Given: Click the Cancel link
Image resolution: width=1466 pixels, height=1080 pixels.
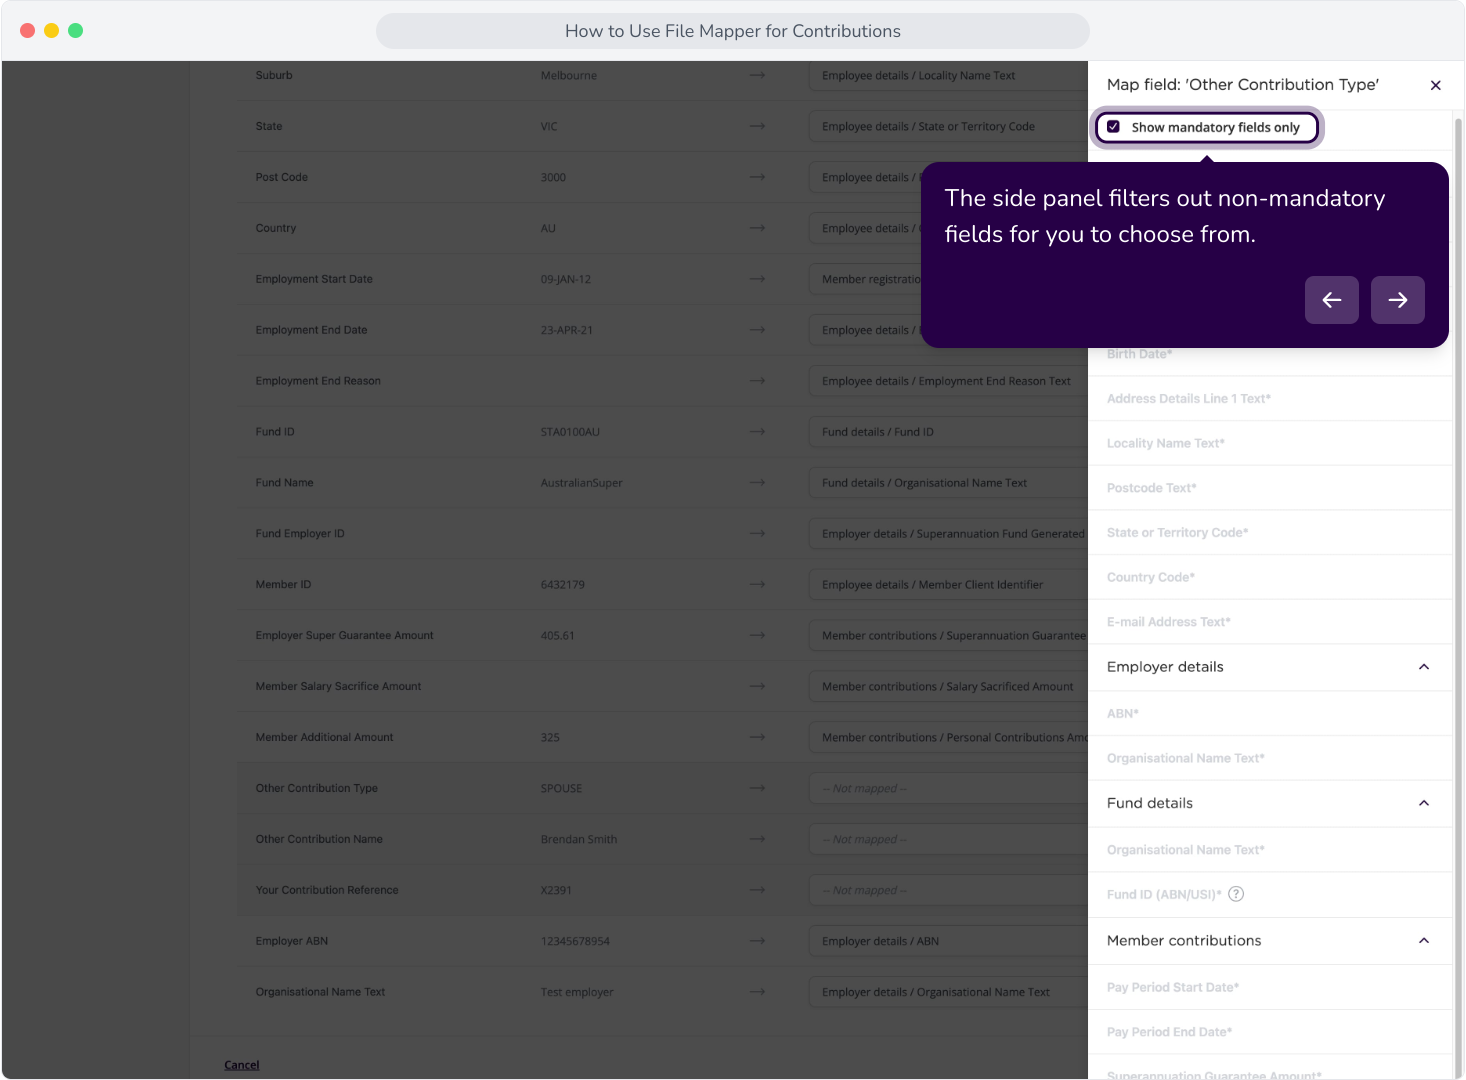Looking at the screenshot, I should [x=241, y=1065].
